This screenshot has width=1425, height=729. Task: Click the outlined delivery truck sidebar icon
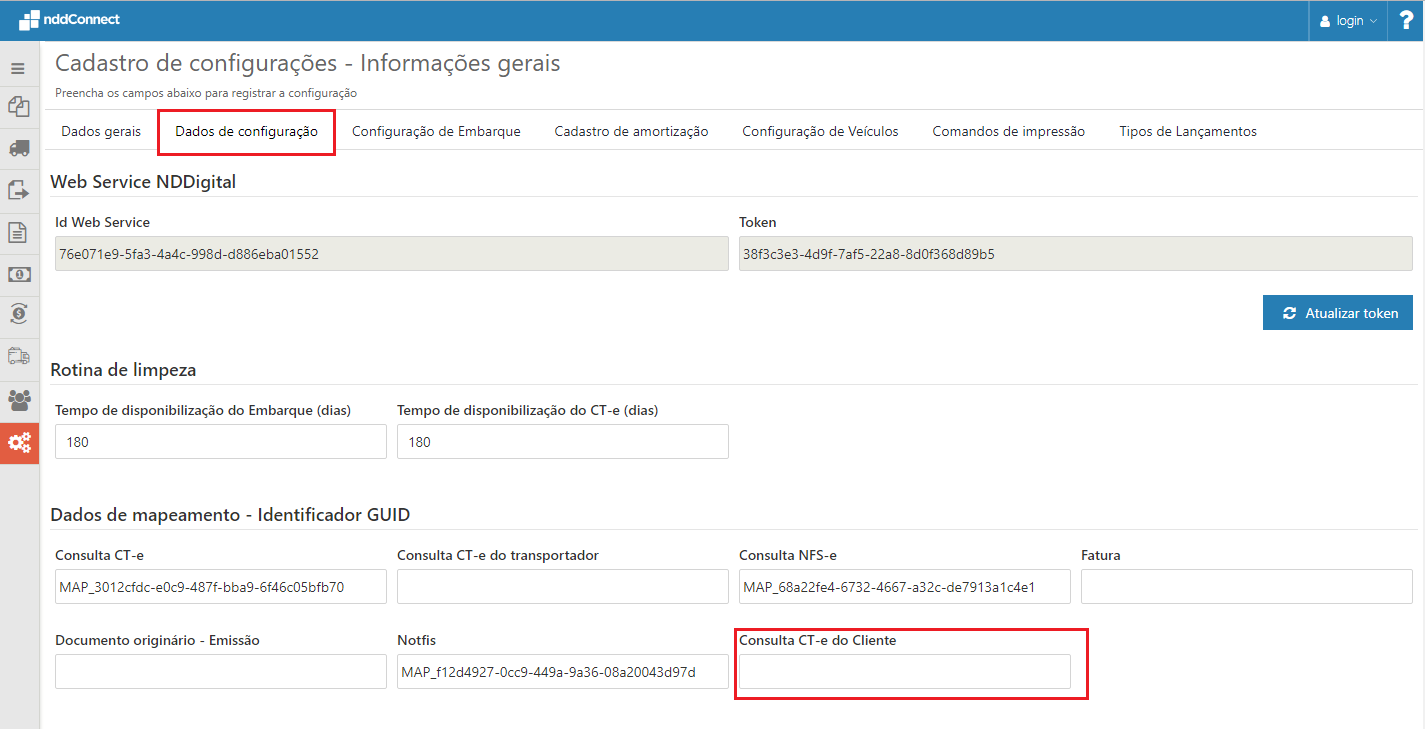coord(18,356)
